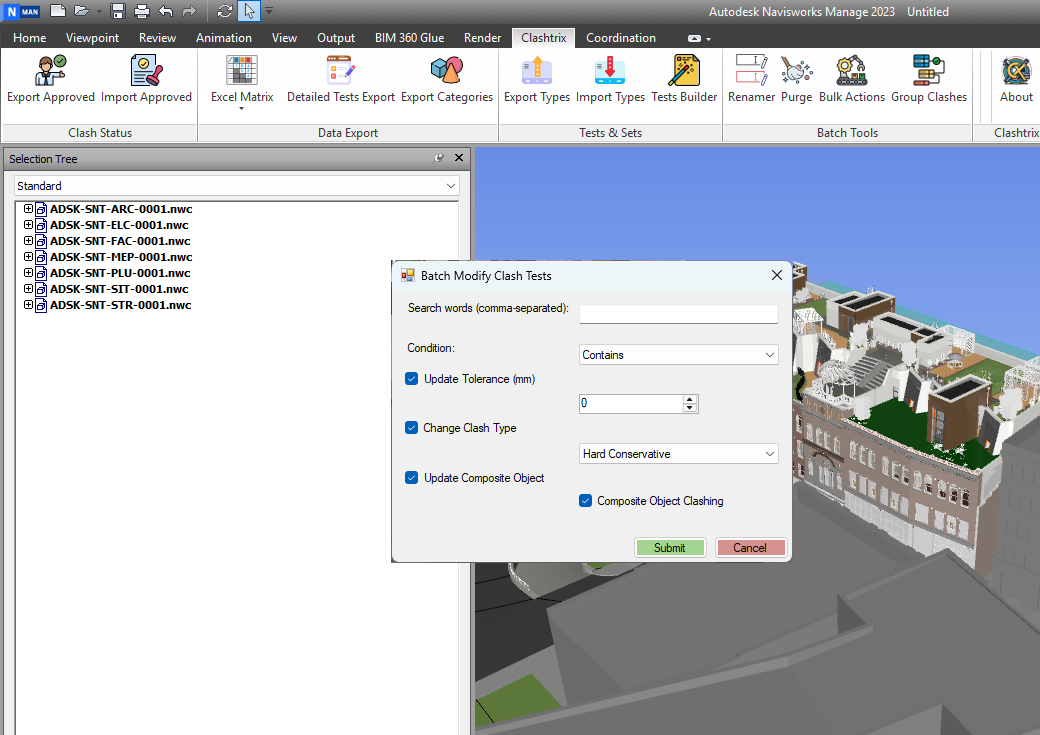The width and height of the screenshot is (1040, 735).
Task: Click the tolerance value field
Action: tap(631, 403)
